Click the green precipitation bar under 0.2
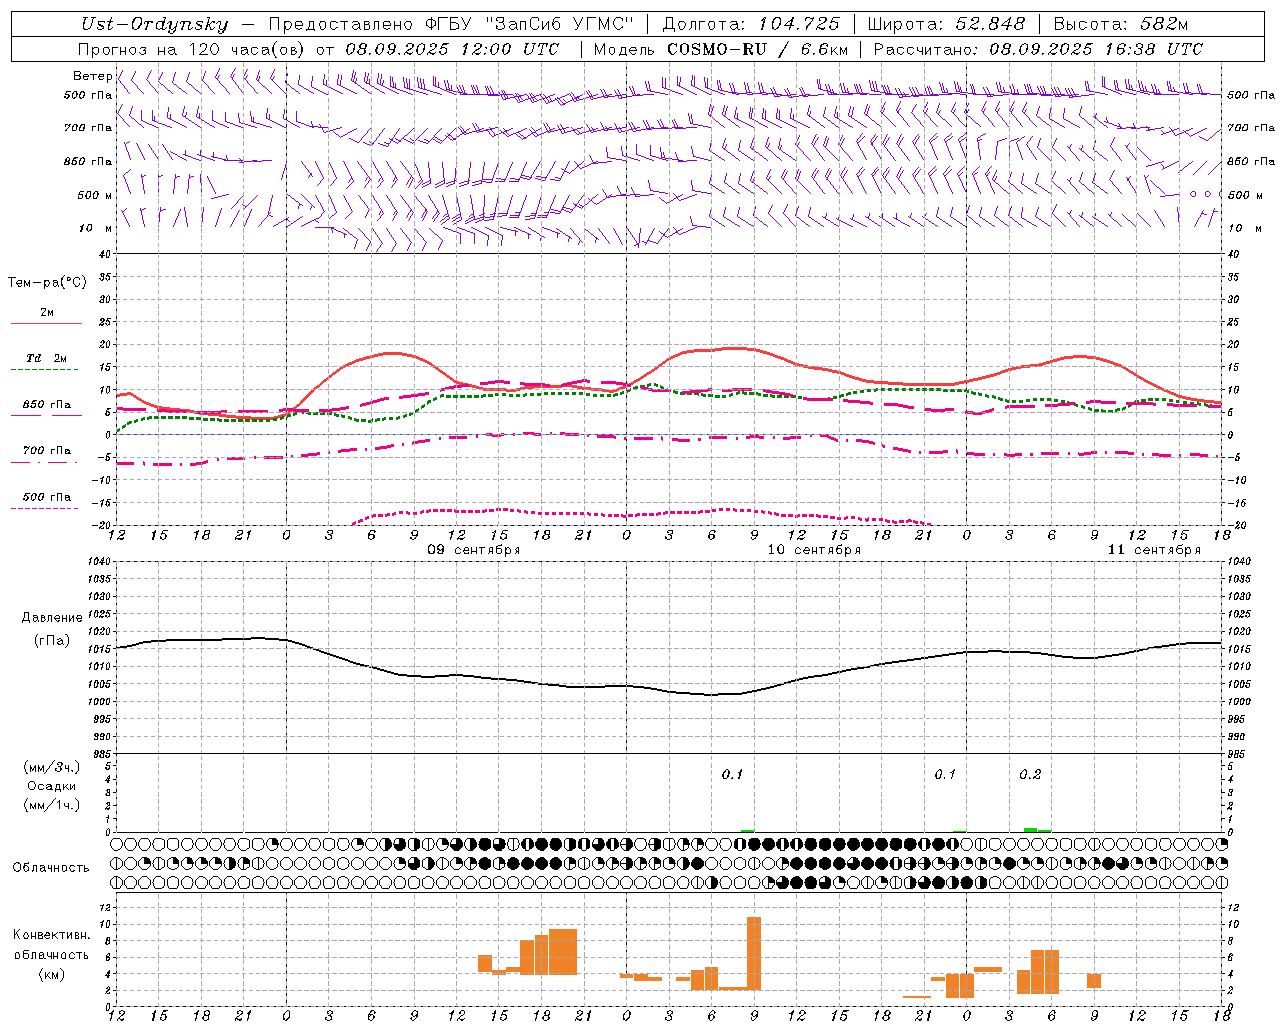Viewport: 1280px width, 1024px height. click(1030, 830)
